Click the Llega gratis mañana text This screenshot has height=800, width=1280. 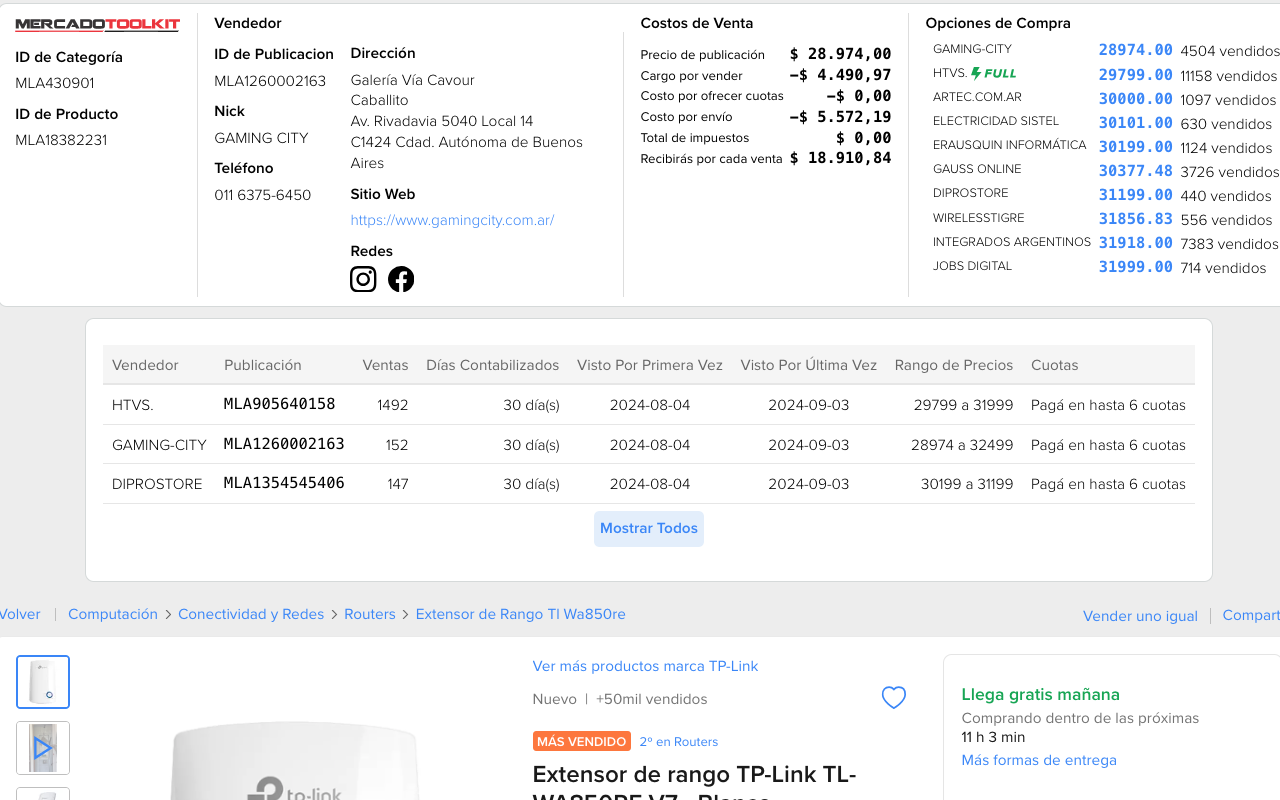point(1041,694)
